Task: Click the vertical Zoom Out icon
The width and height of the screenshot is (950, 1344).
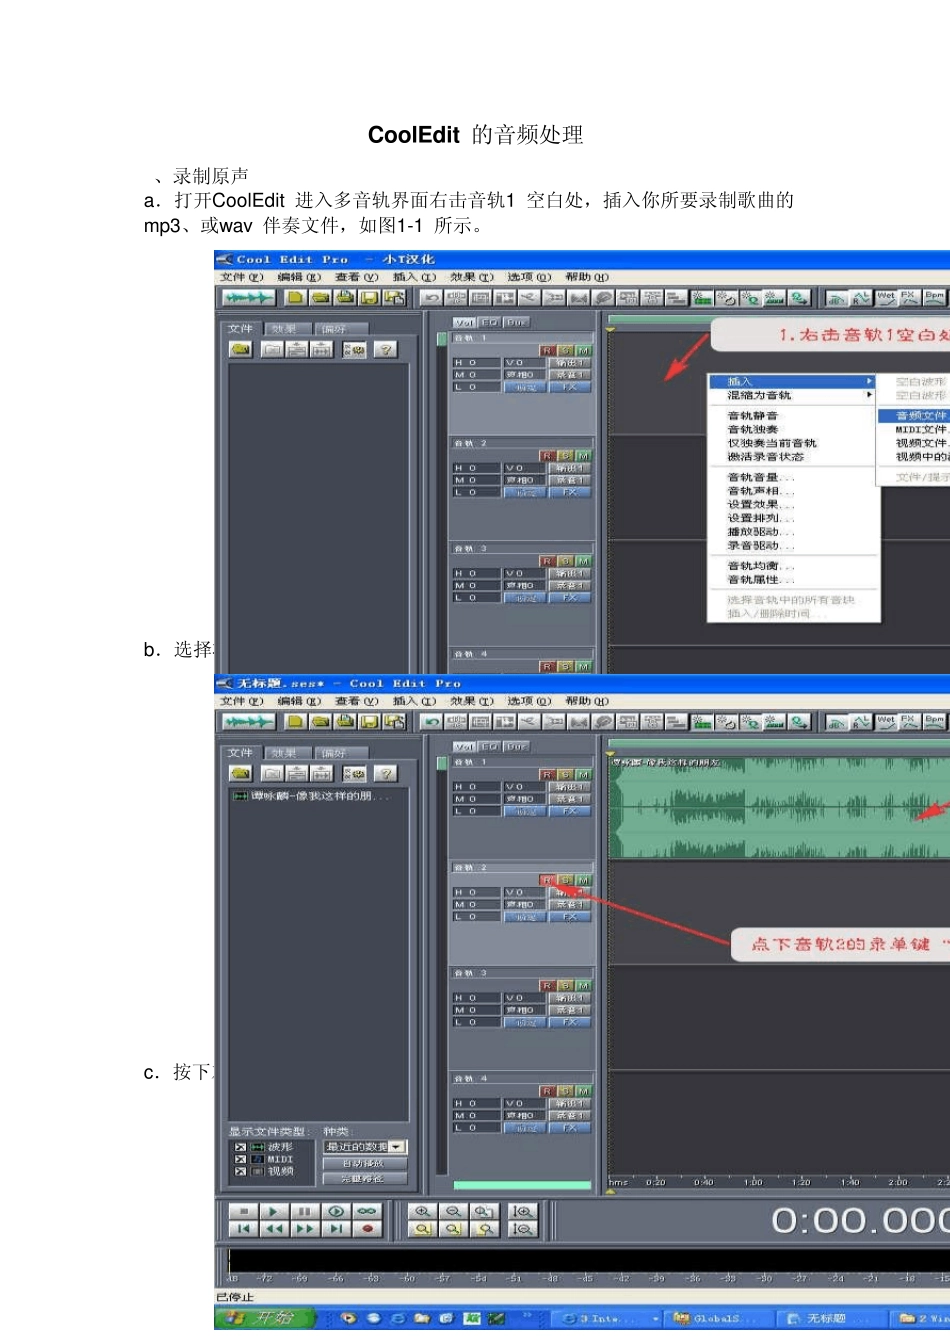Action: tap(522, 1229)
